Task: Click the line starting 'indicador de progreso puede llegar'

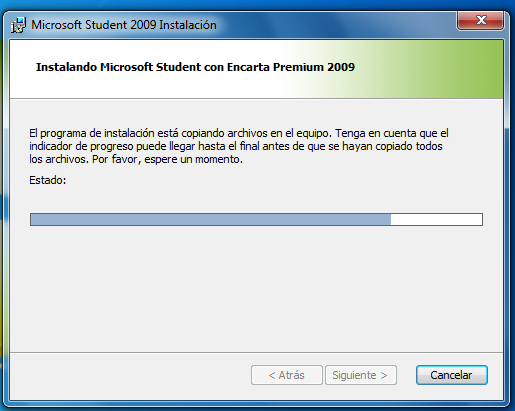Action: click(236, 146)
